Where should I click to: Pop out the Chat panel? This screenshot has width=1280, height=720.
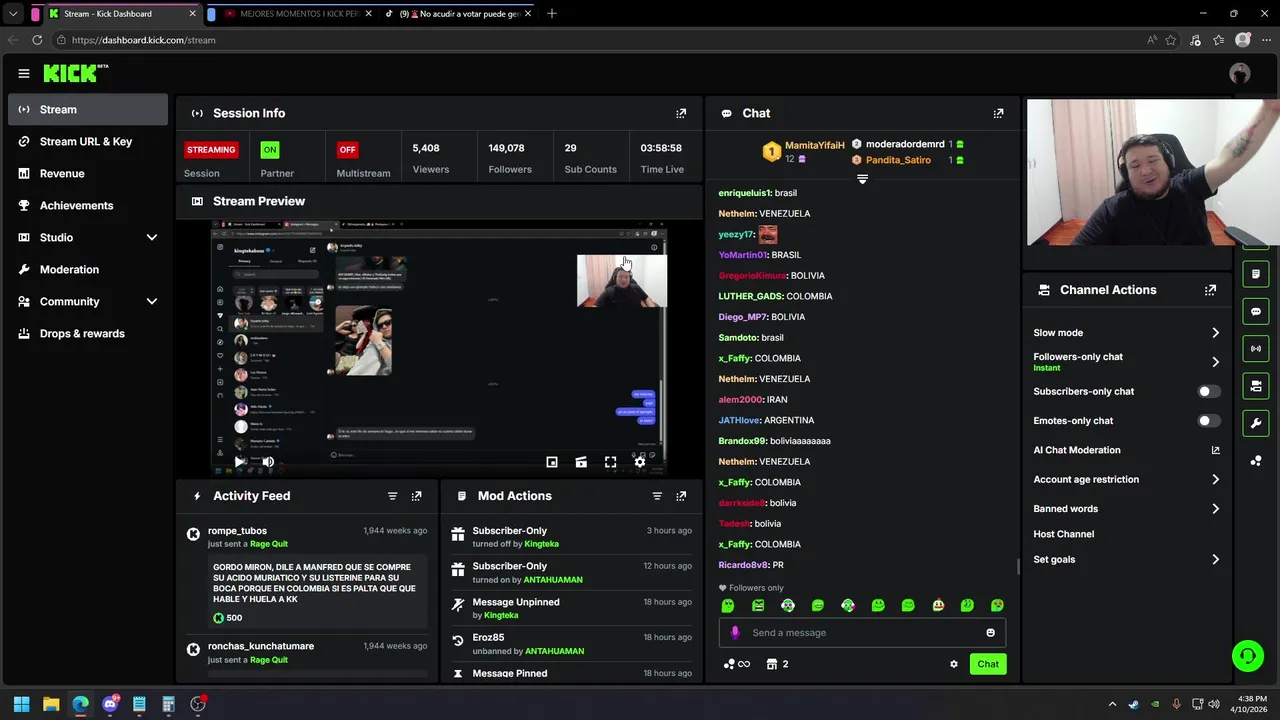coord(998,113)
